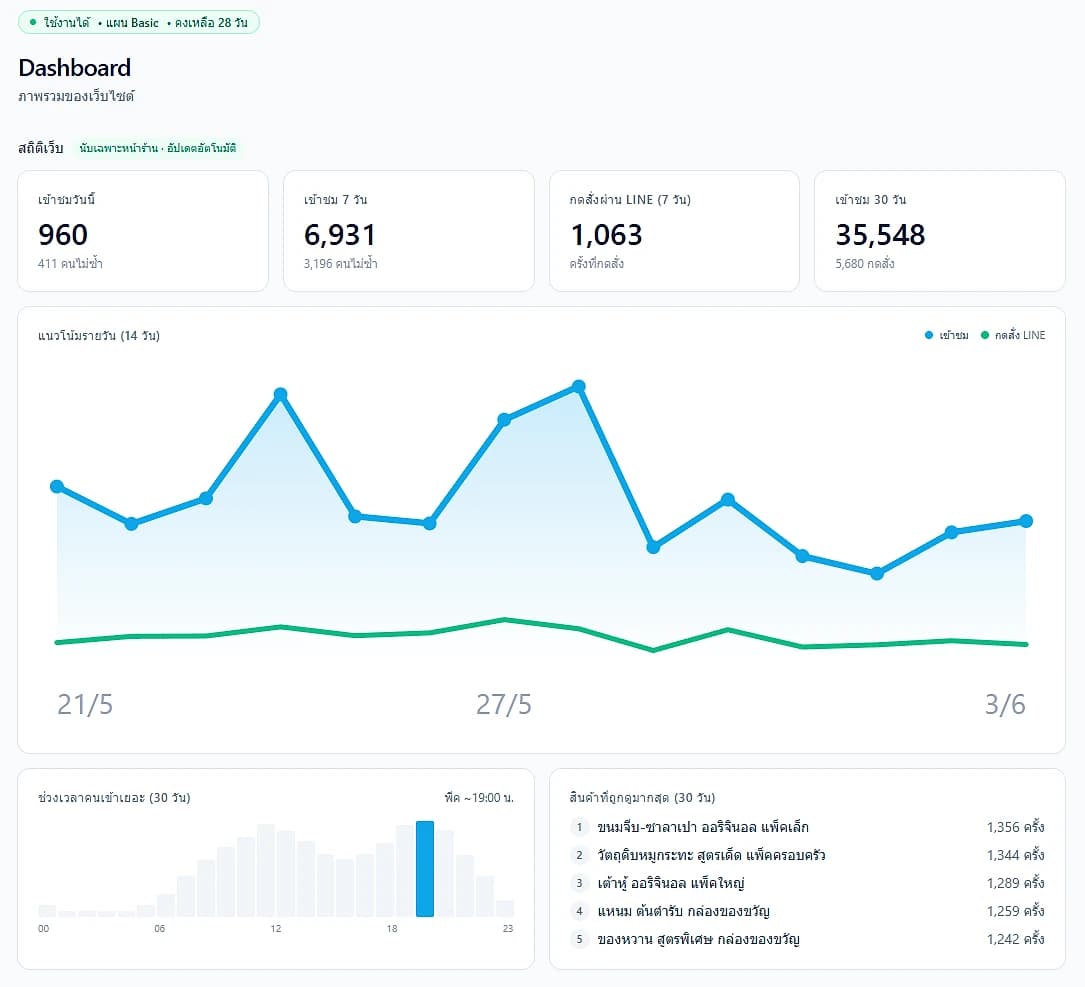Toggle the green กดสั่ง LINE legend series
Image resolution: width=1085 pixels, height=987 pixels.
1012,335
